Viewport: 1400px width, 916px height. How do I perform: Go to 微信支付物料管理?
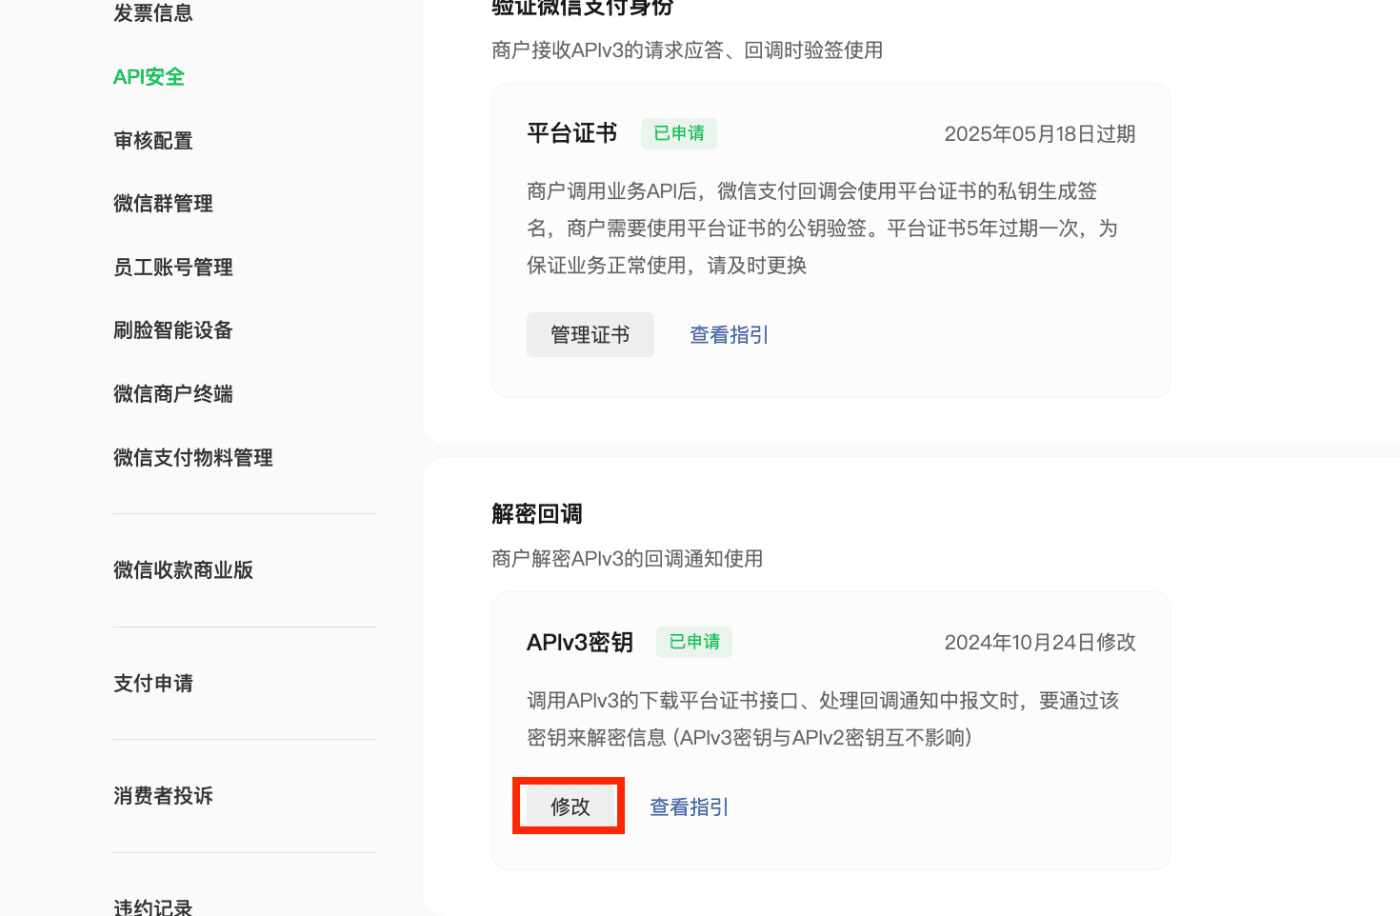coord(193,458)
